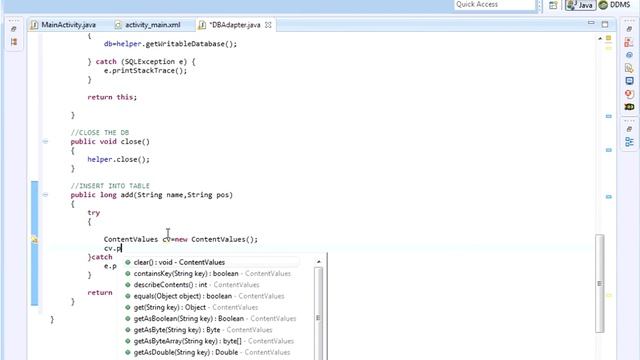
Task: Open the Open Perspective dialog icon
Action: [553, 5]
